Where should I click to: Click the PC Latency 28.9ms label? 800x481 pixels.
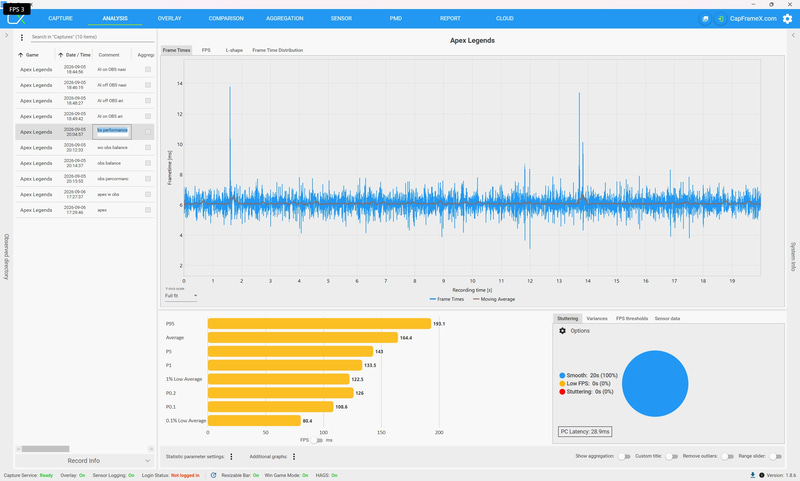pyautogui.click(x=585, y=432)
